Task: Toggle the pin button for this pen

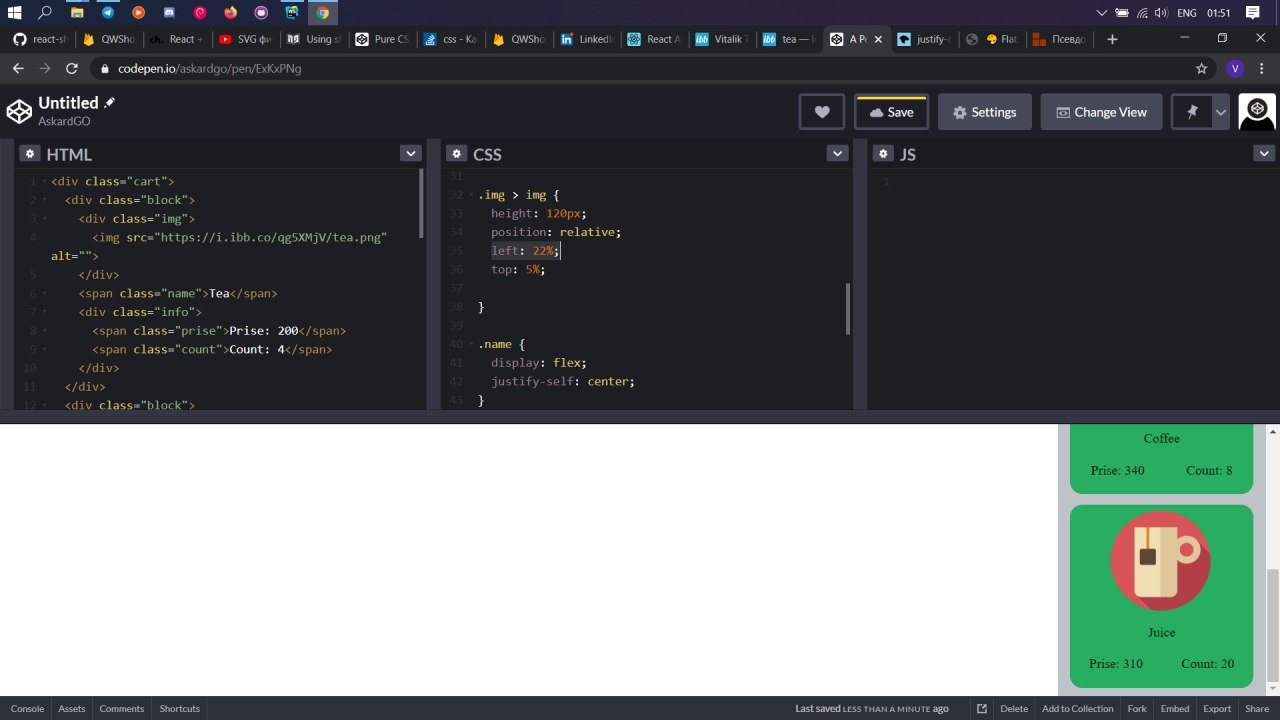Action: [x=1192, y=112]
